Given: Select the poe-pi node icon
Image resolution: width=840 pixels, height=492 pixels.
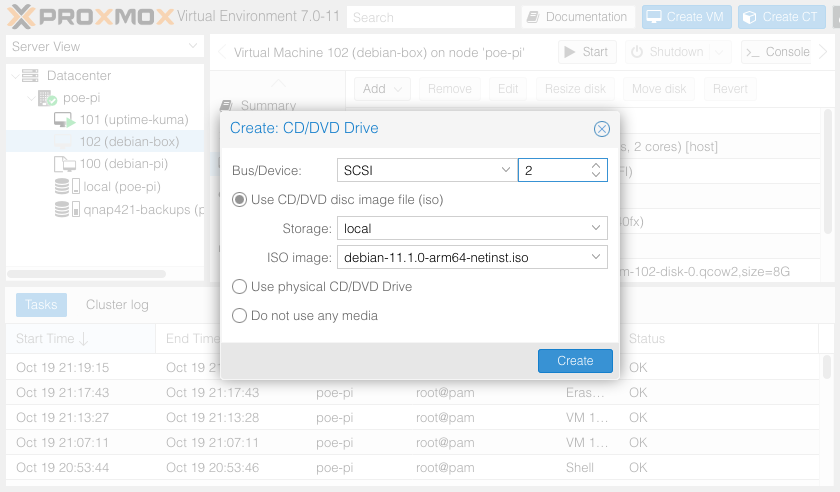Looking at the screenshot, I should [47, 98].
